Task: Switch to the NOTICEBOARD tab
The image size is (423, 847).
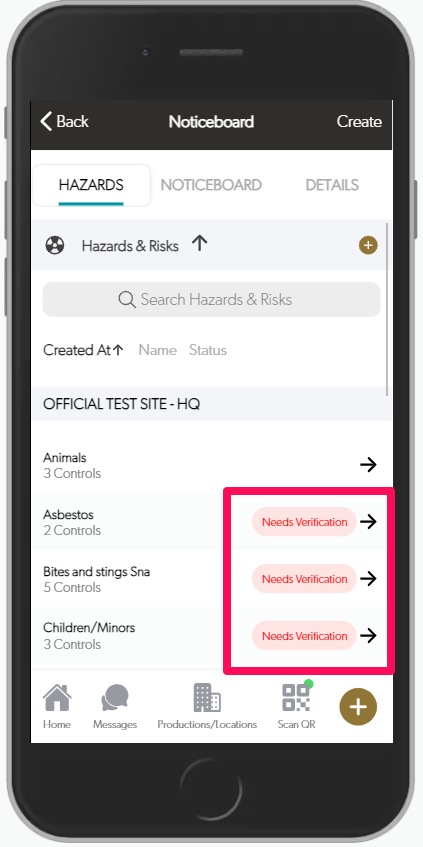Action: (x=211, y=185)
